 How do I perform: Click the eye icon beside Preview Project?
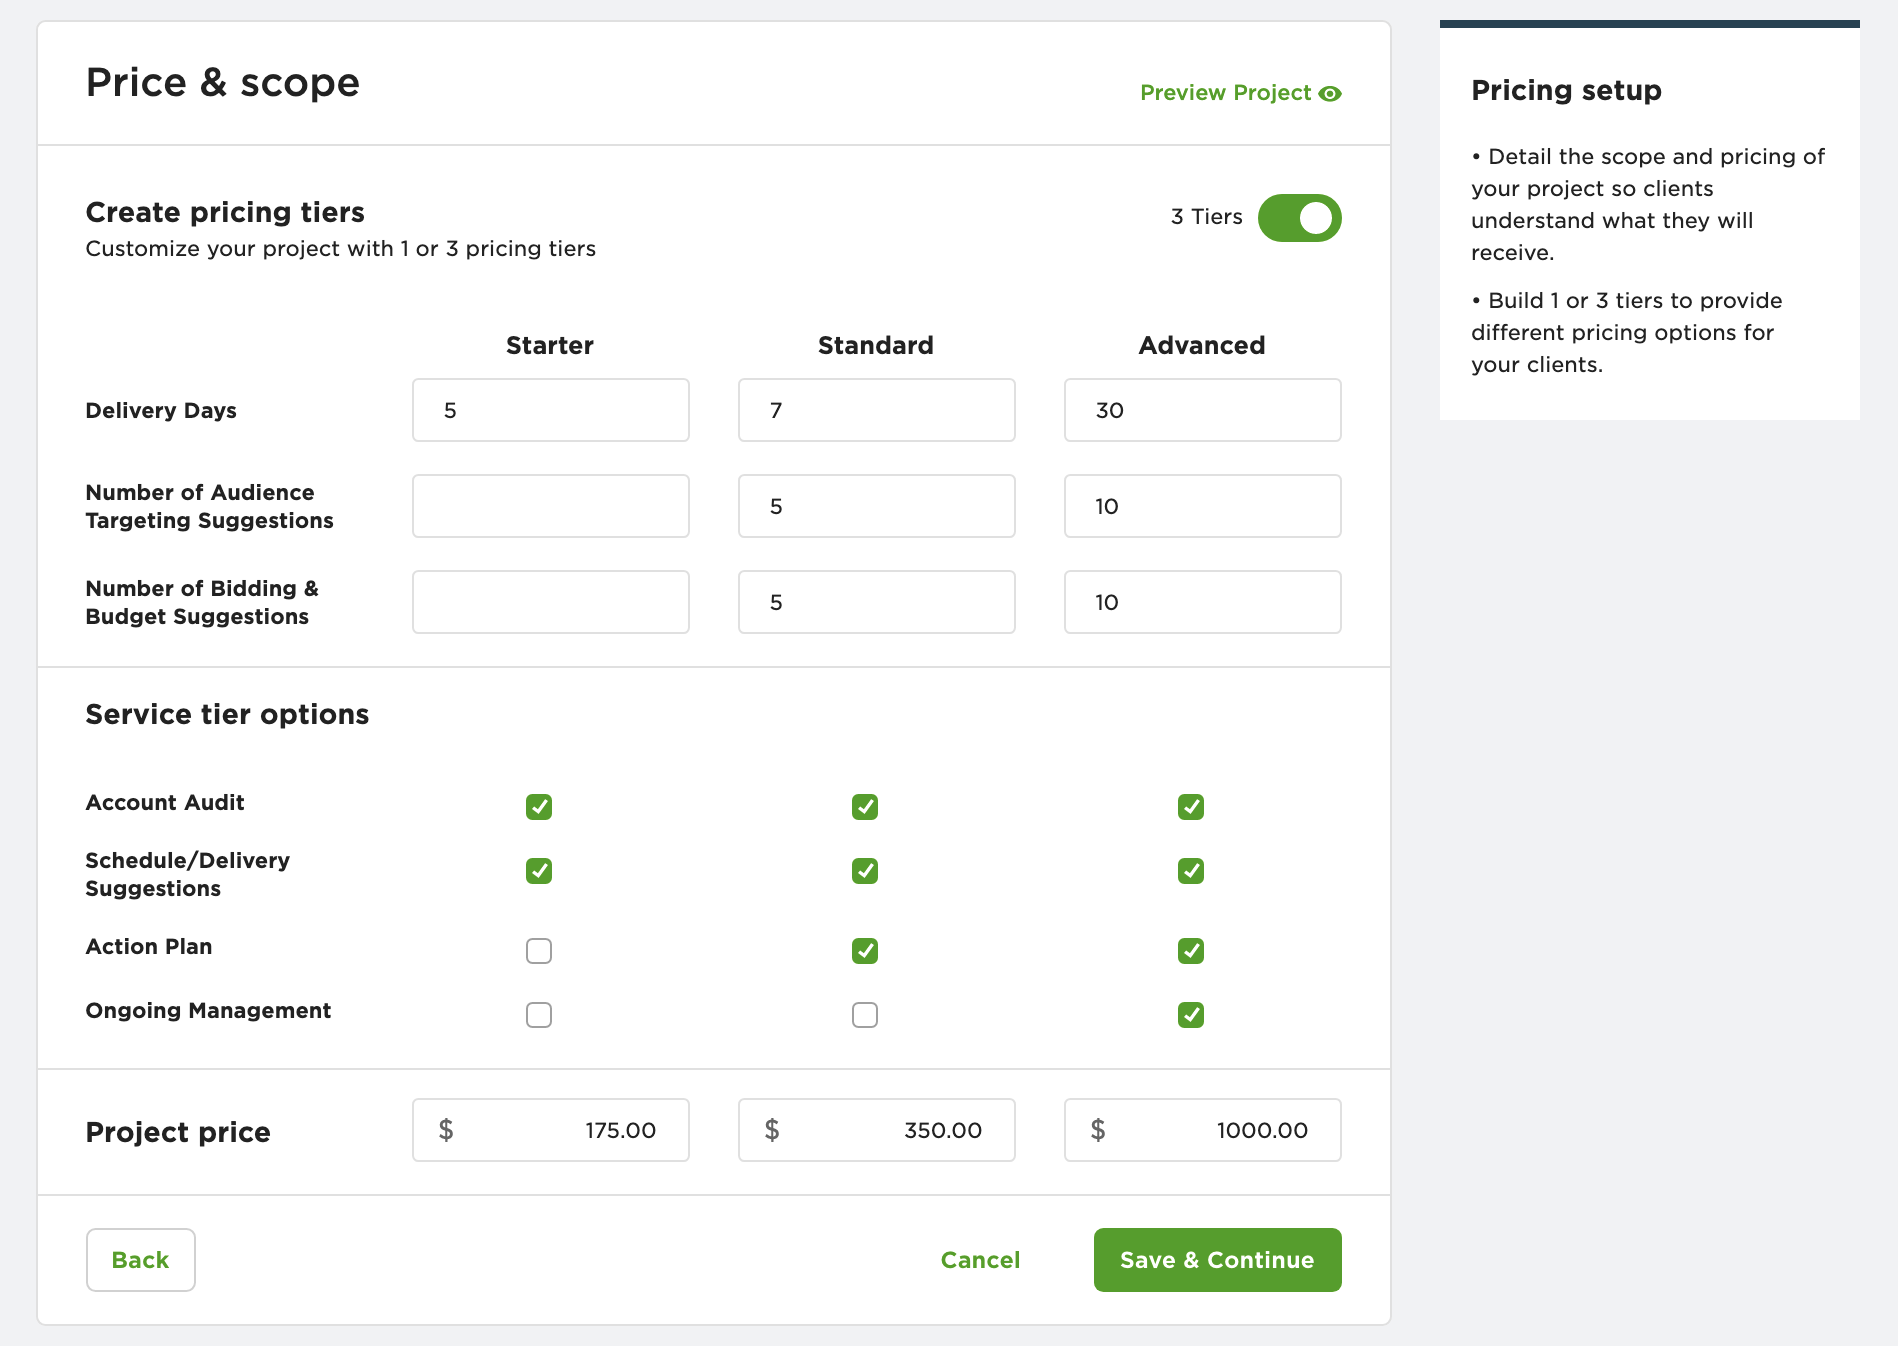tap(1330, 92)
